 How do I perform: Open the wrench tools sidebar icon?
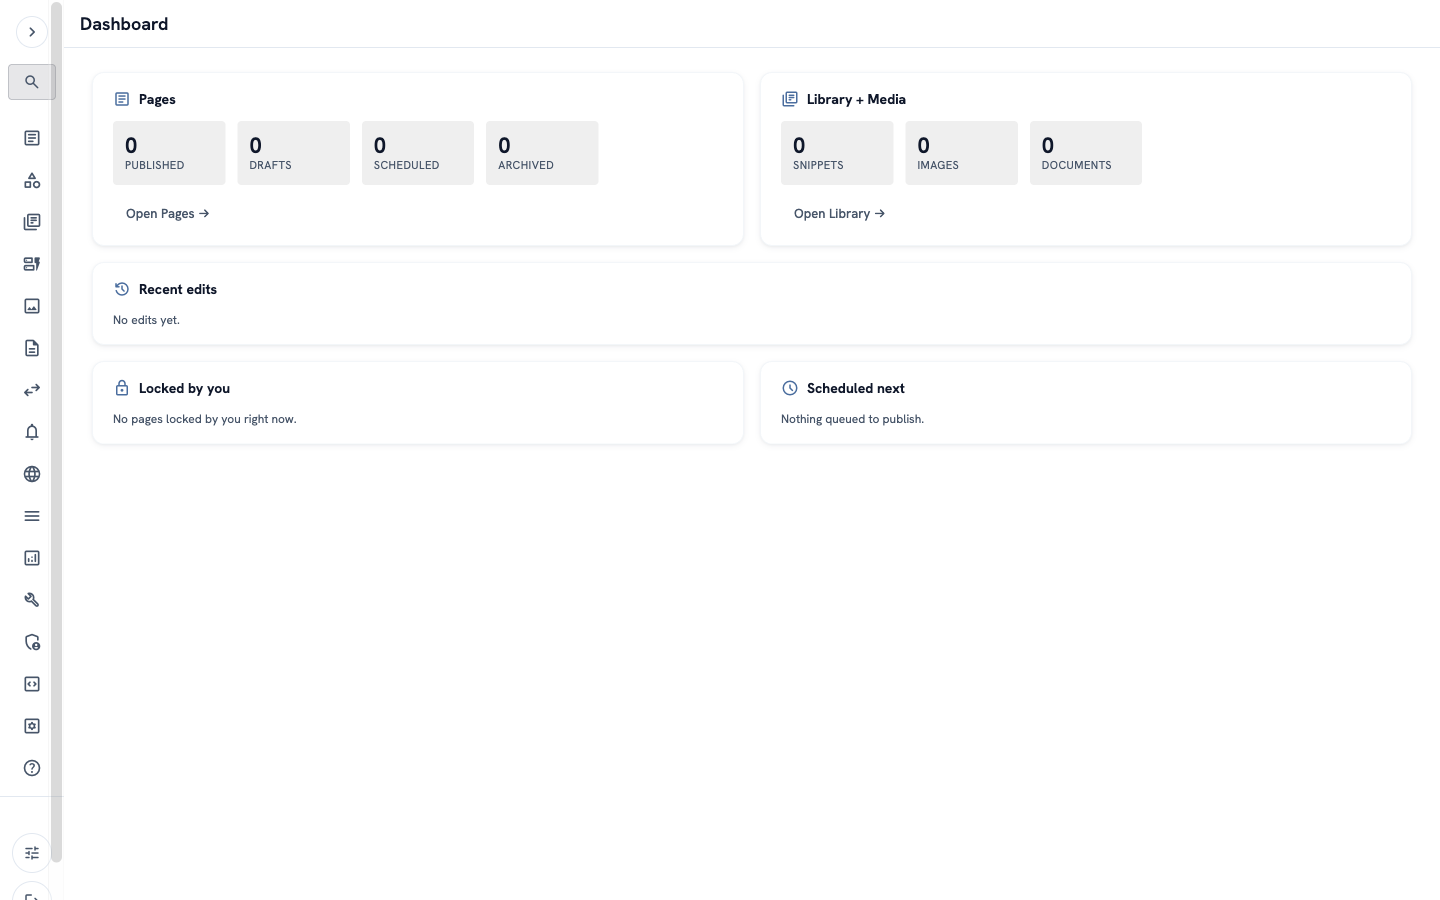point(32,600)
